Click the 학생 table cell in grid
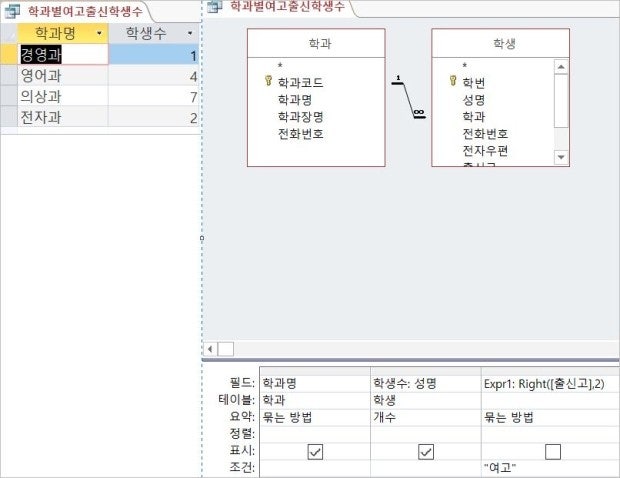The width and height of the screenshot is (620, 478). click(x=426, y=400)
